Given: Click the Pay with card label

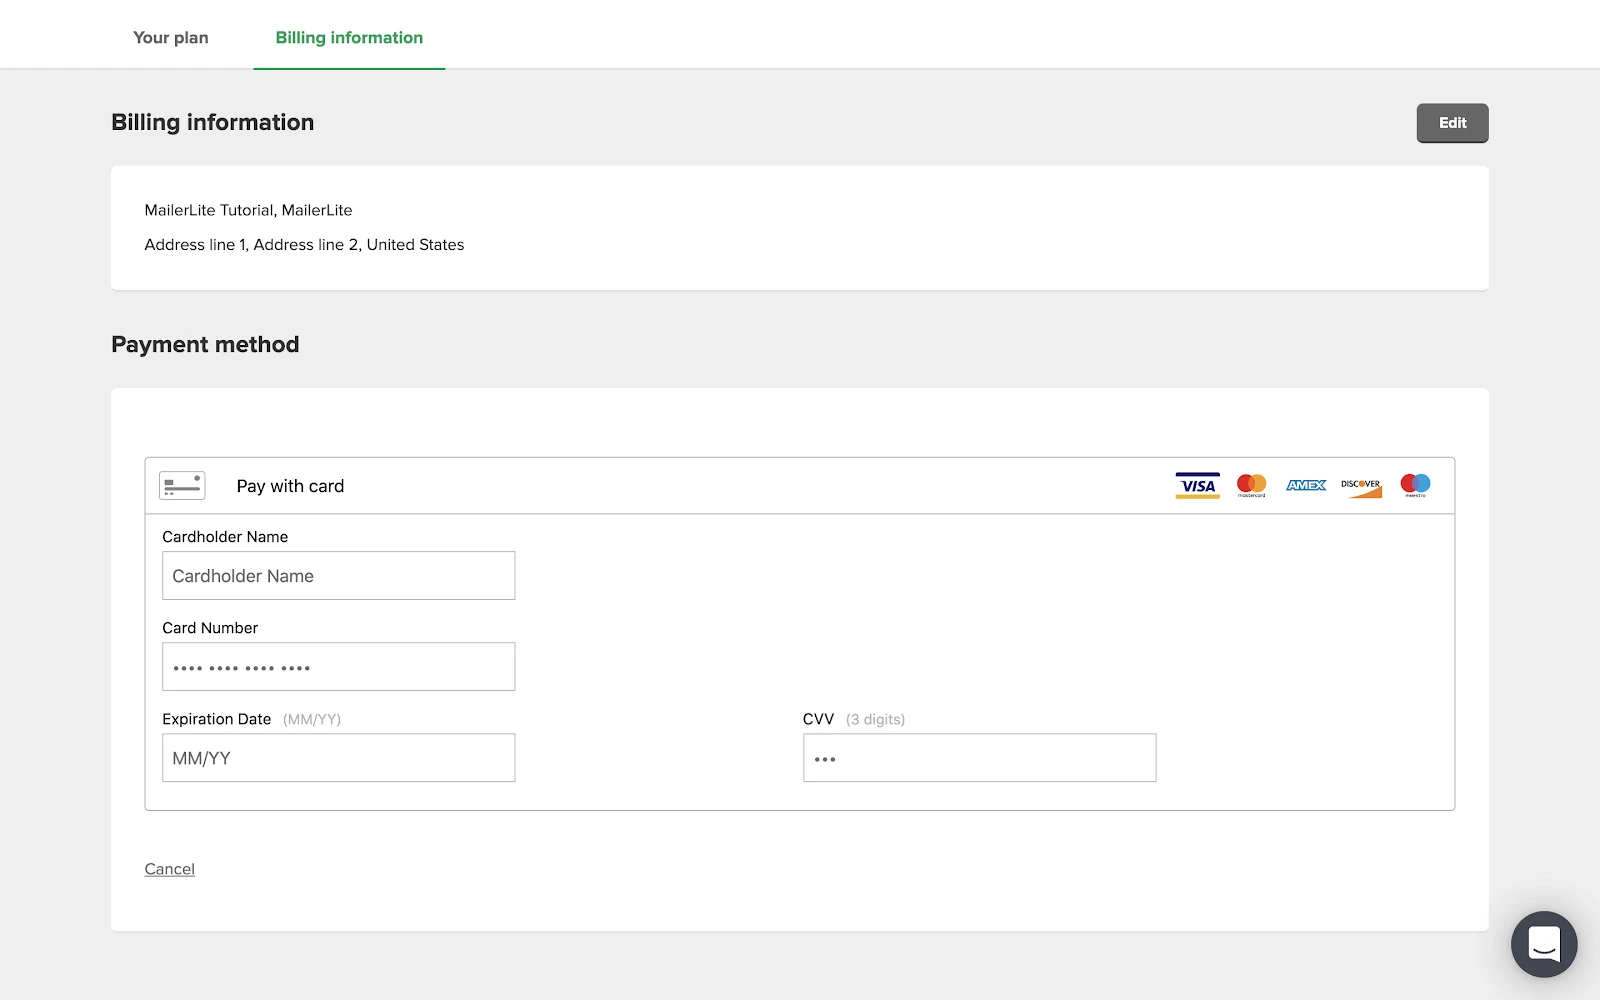Looking at the screenshot, I should point(290,486).
